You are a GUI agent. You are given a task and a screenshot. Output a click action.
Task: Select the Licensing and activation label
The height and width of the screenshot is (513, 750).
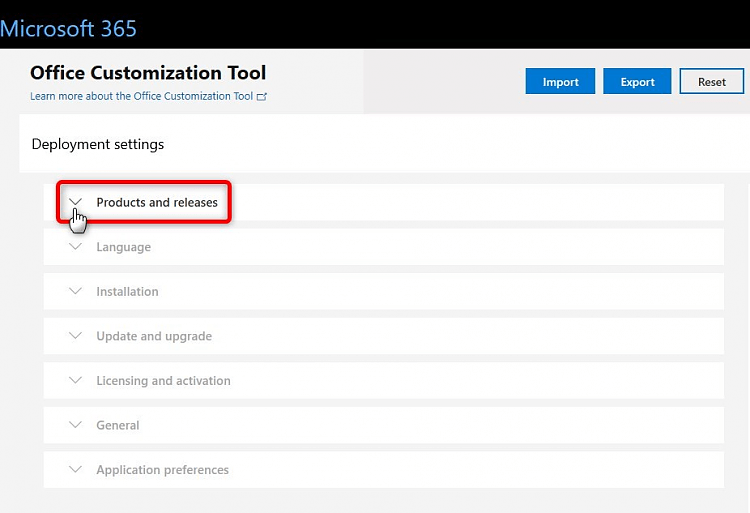(x=164, y=381)
